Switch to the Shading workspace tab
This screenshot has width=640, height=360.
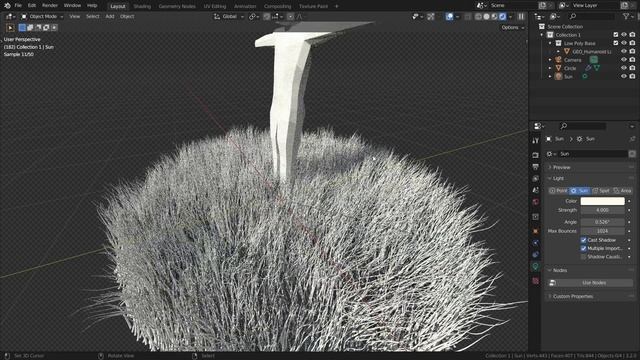(x=142, y=6)
